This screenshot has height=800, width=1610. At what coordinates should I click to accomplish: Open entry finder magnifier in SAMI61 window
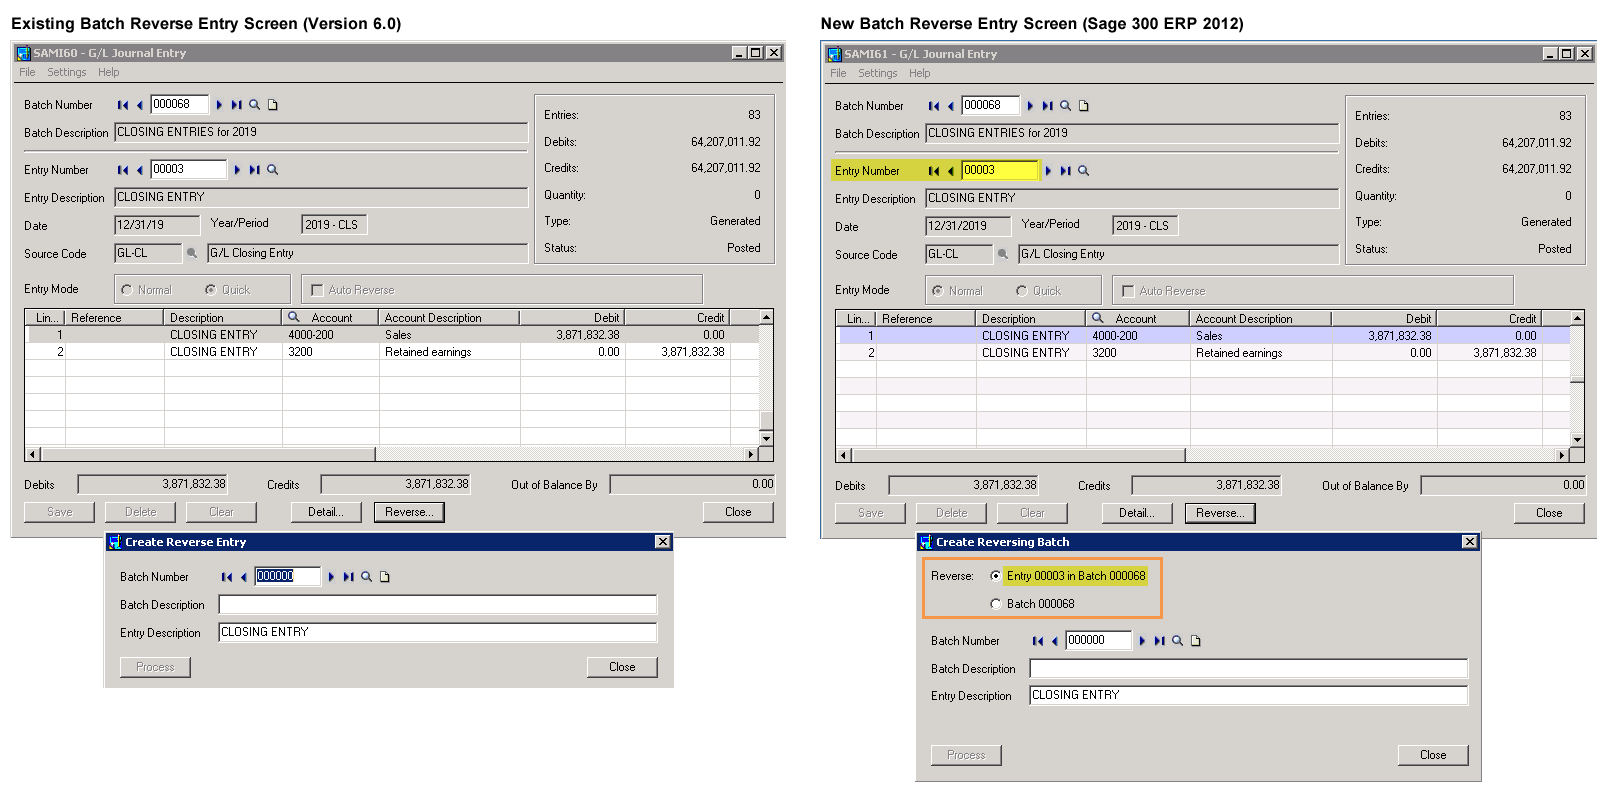tap(1084, 171)
